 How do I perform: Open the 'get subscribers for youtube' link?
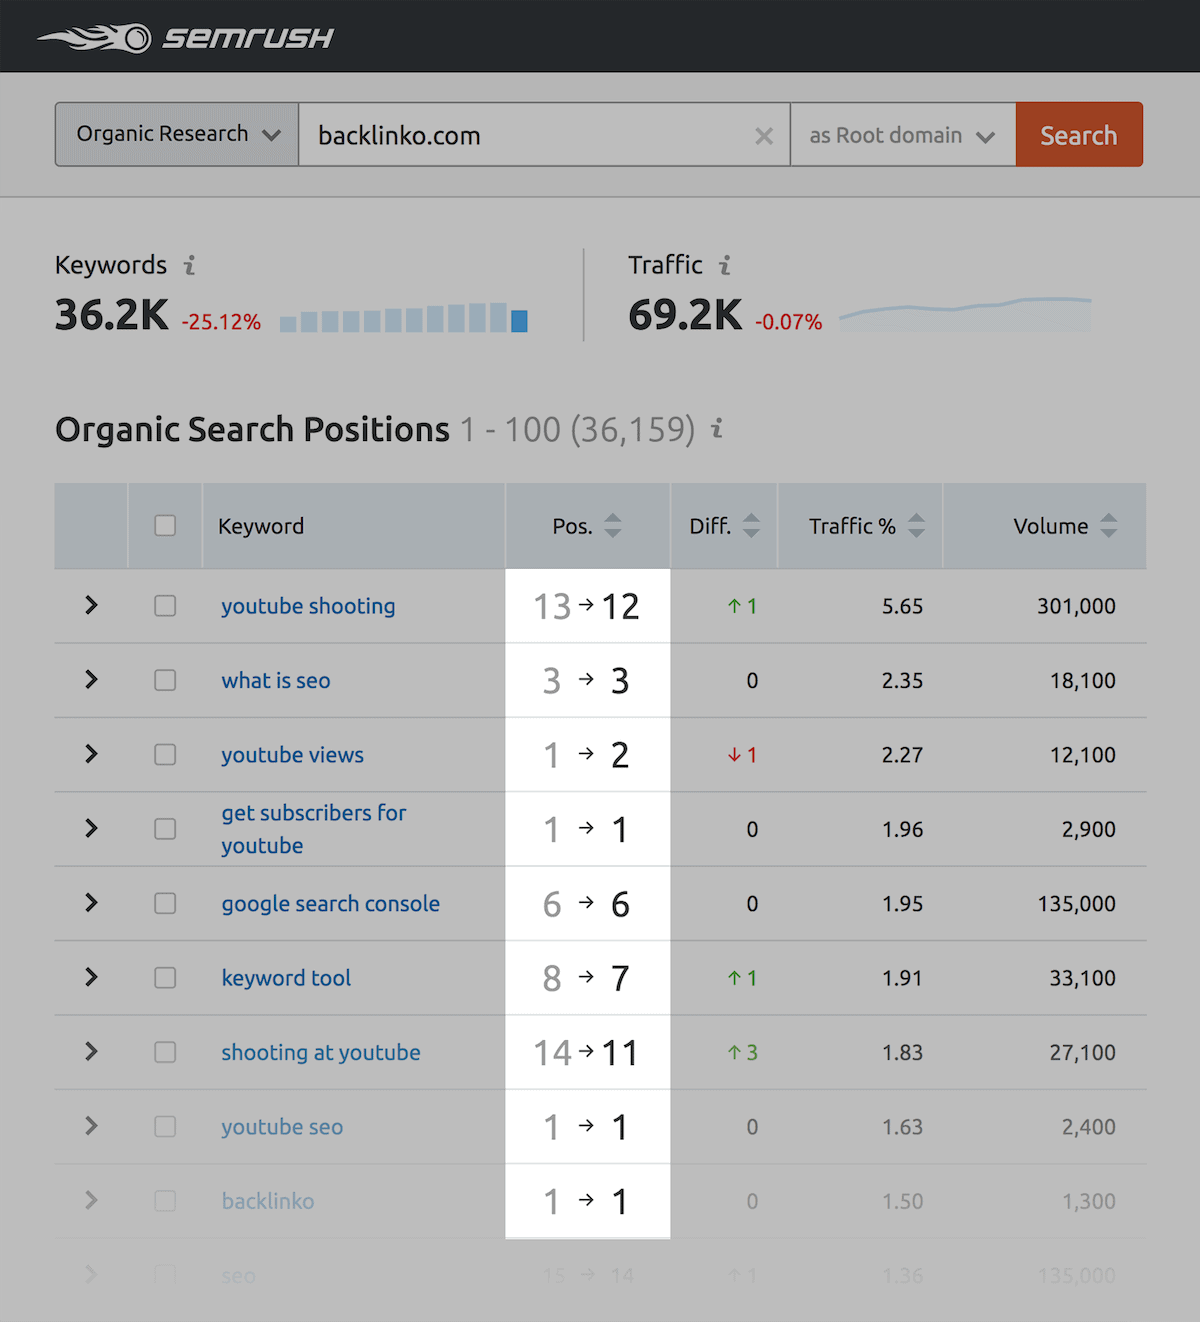pyautogui.click(x=314, y=829)
